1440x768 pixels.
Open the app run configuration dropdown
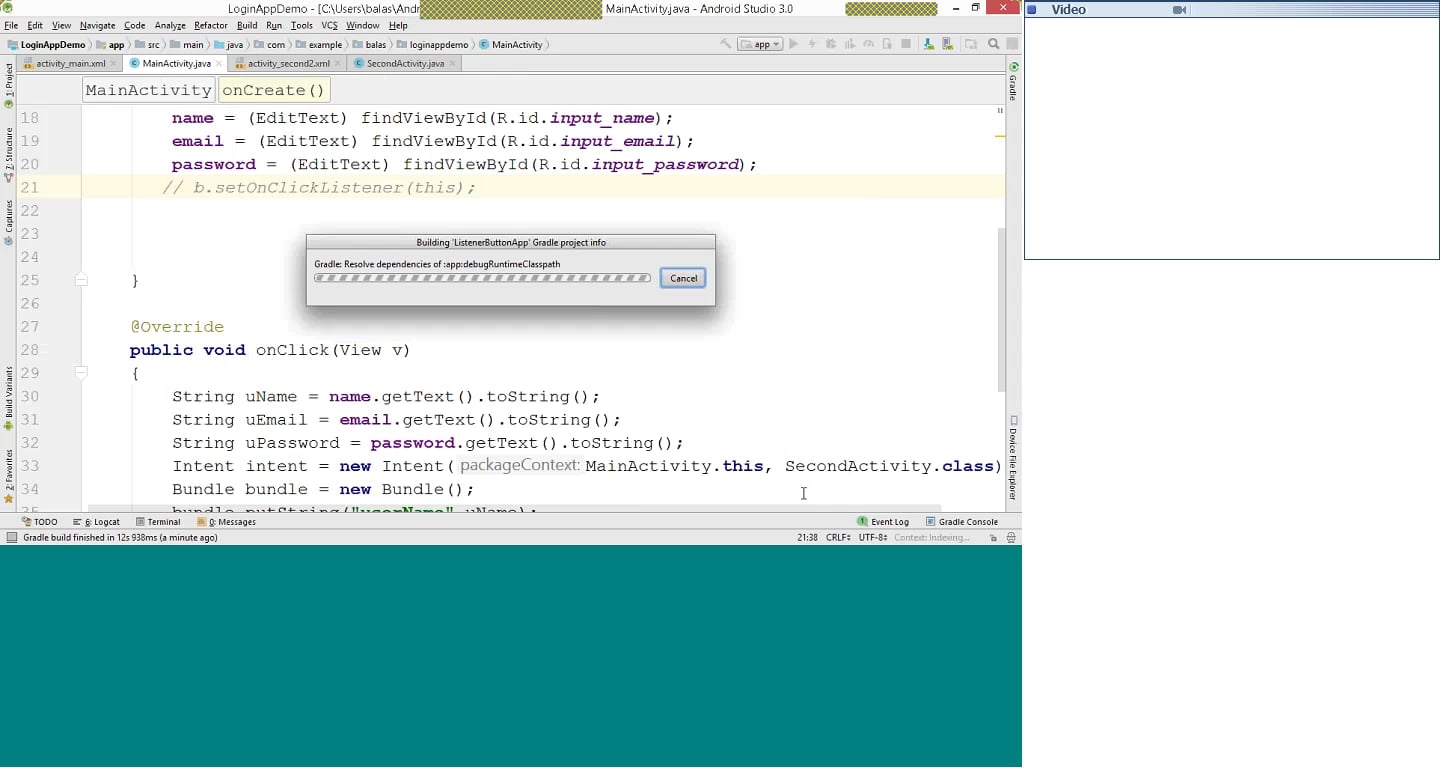point(760,44)
